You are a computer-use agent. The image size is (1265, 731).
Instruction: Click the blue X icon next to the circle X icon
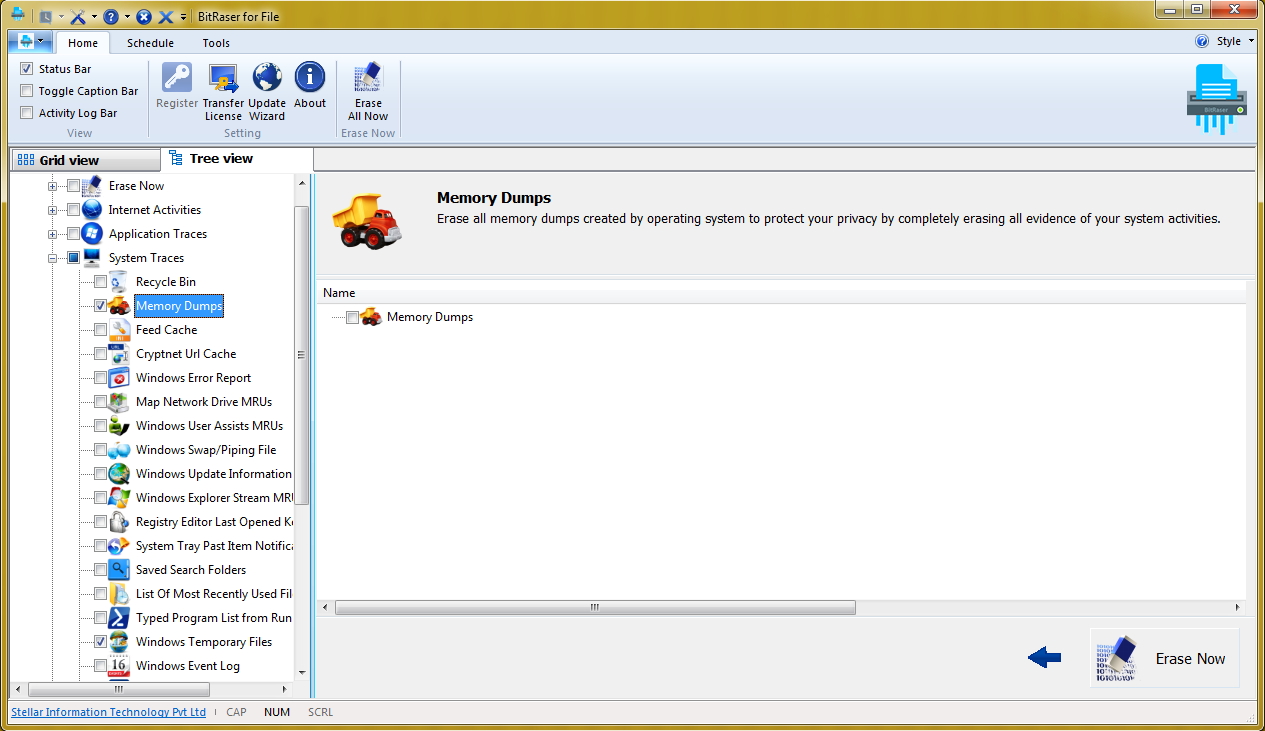166,17
